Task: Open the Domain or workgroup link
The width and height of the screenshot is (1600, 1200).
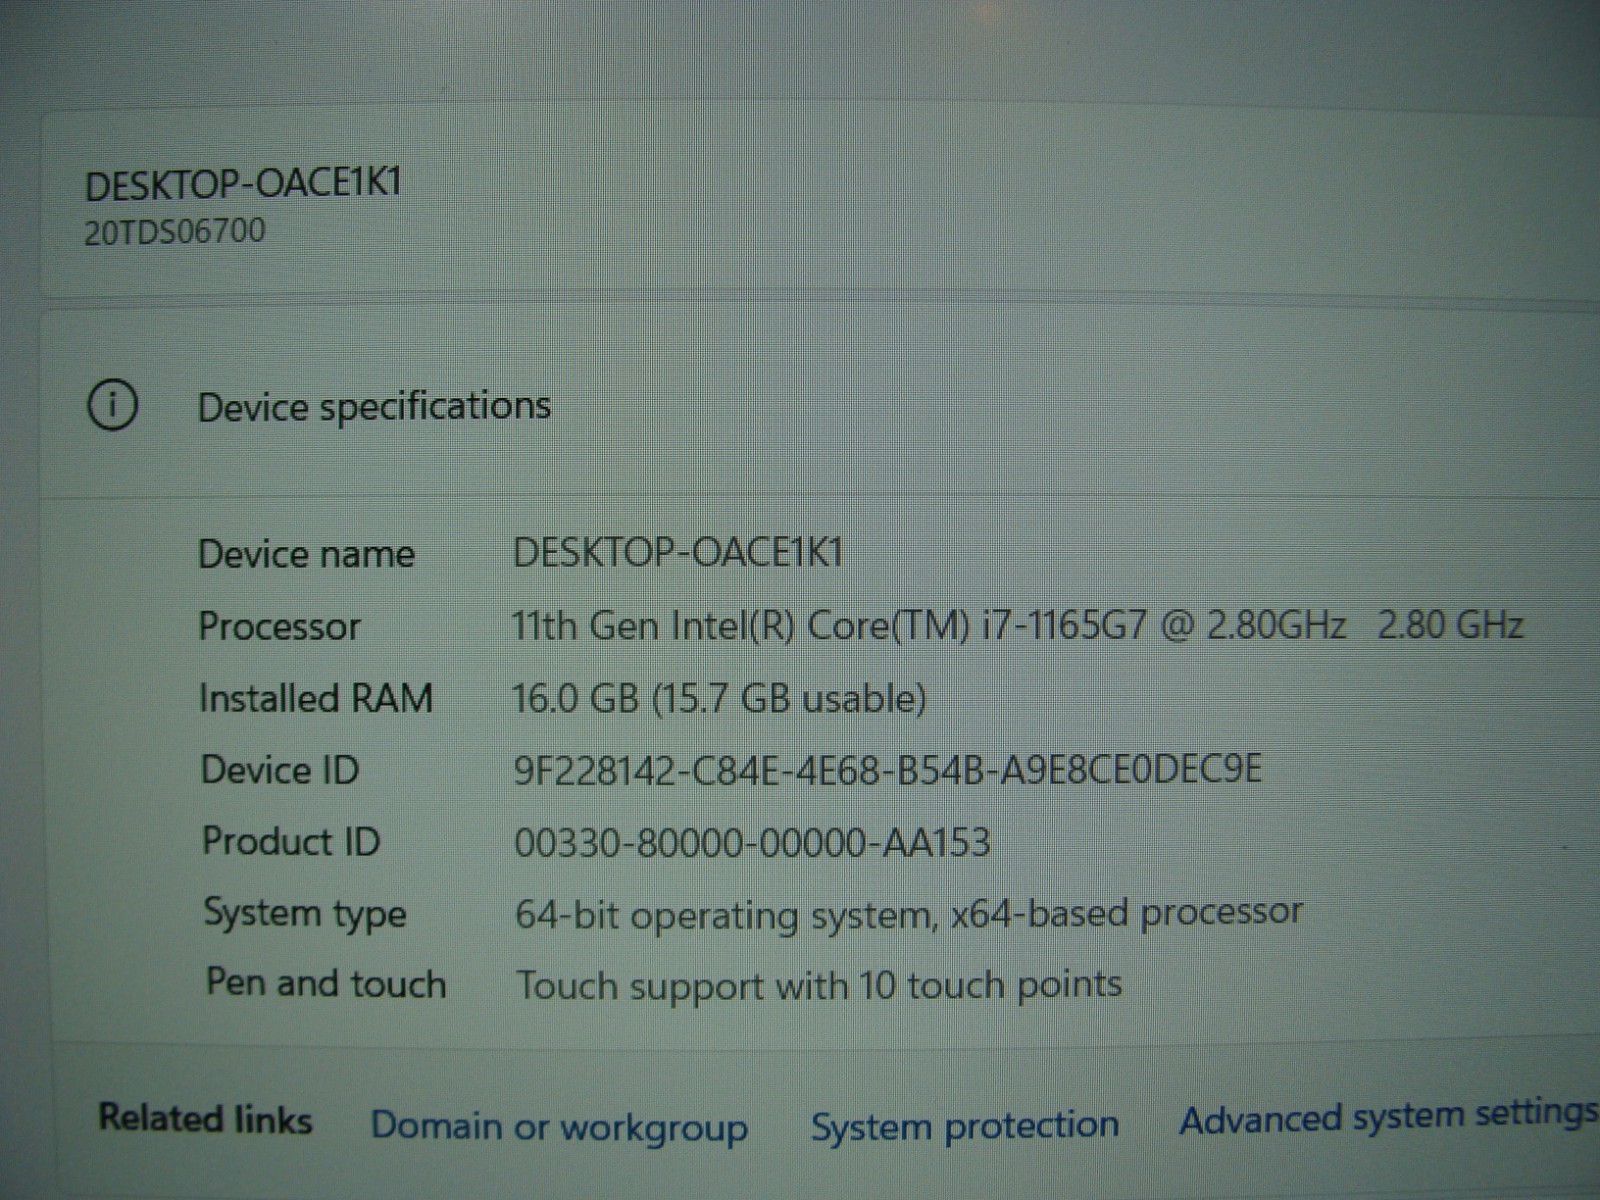Action: [559, 1126]
